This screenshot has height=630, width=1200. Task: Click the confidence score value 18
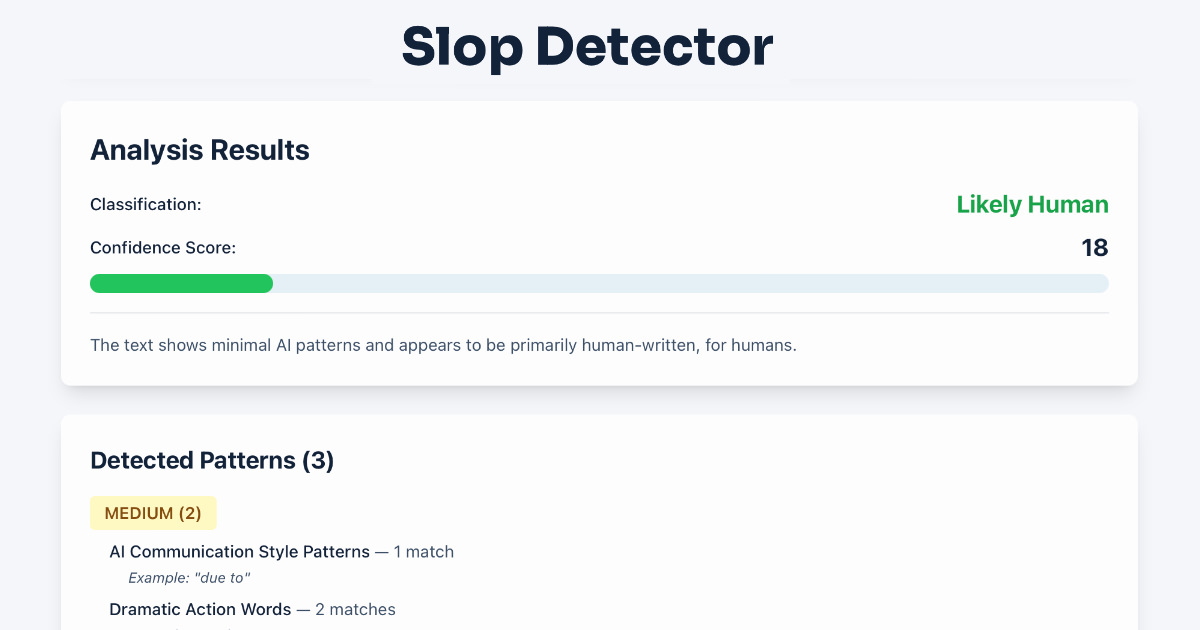click(1096, 247)
